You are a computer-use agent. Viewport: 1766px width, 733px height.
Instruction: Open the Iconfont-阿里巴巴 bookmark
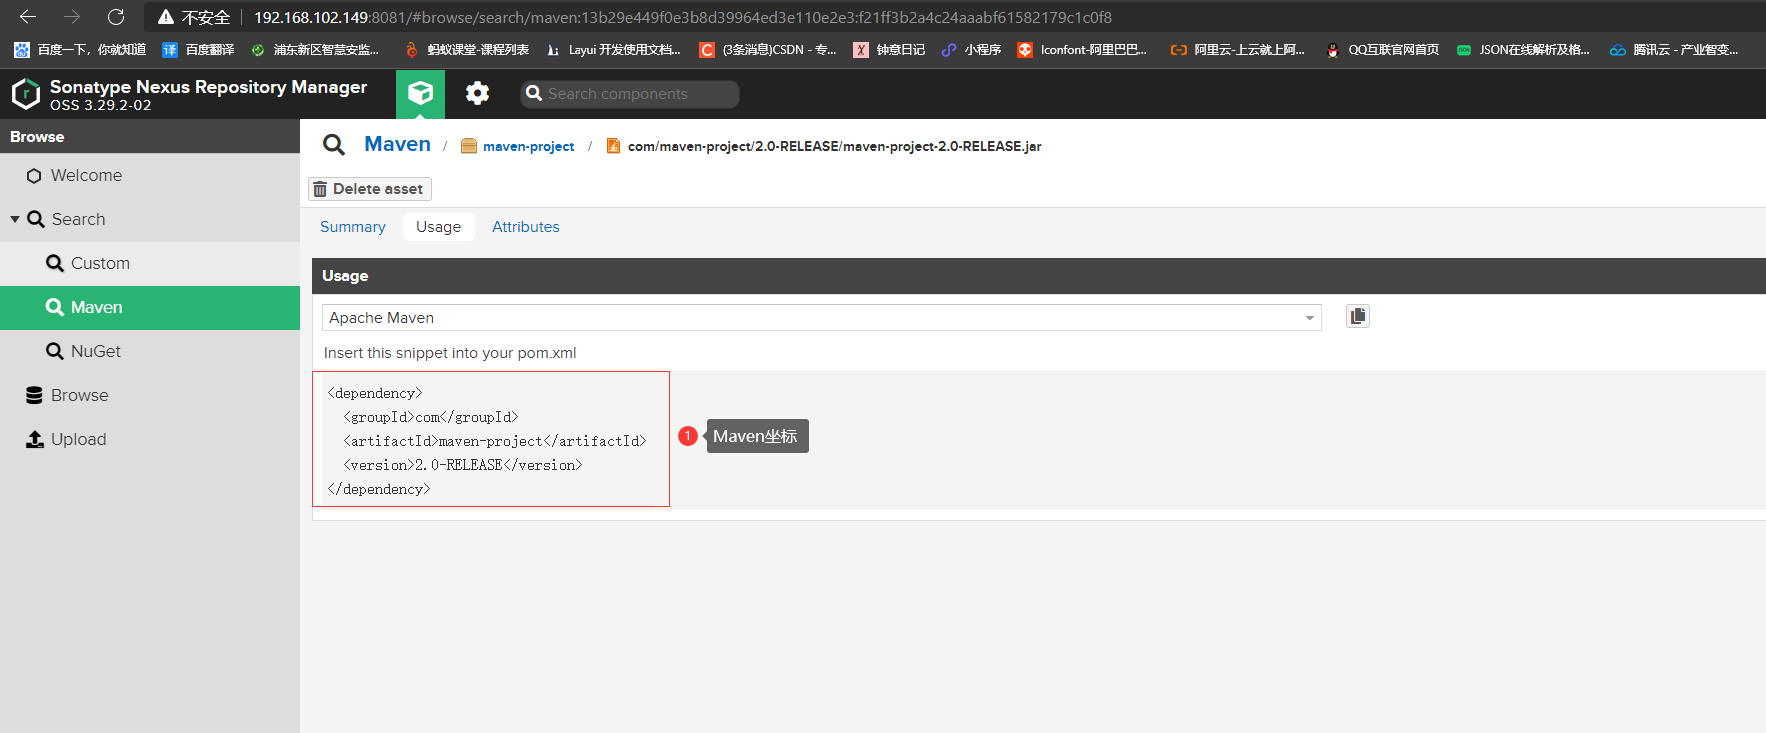(1082, 49)
